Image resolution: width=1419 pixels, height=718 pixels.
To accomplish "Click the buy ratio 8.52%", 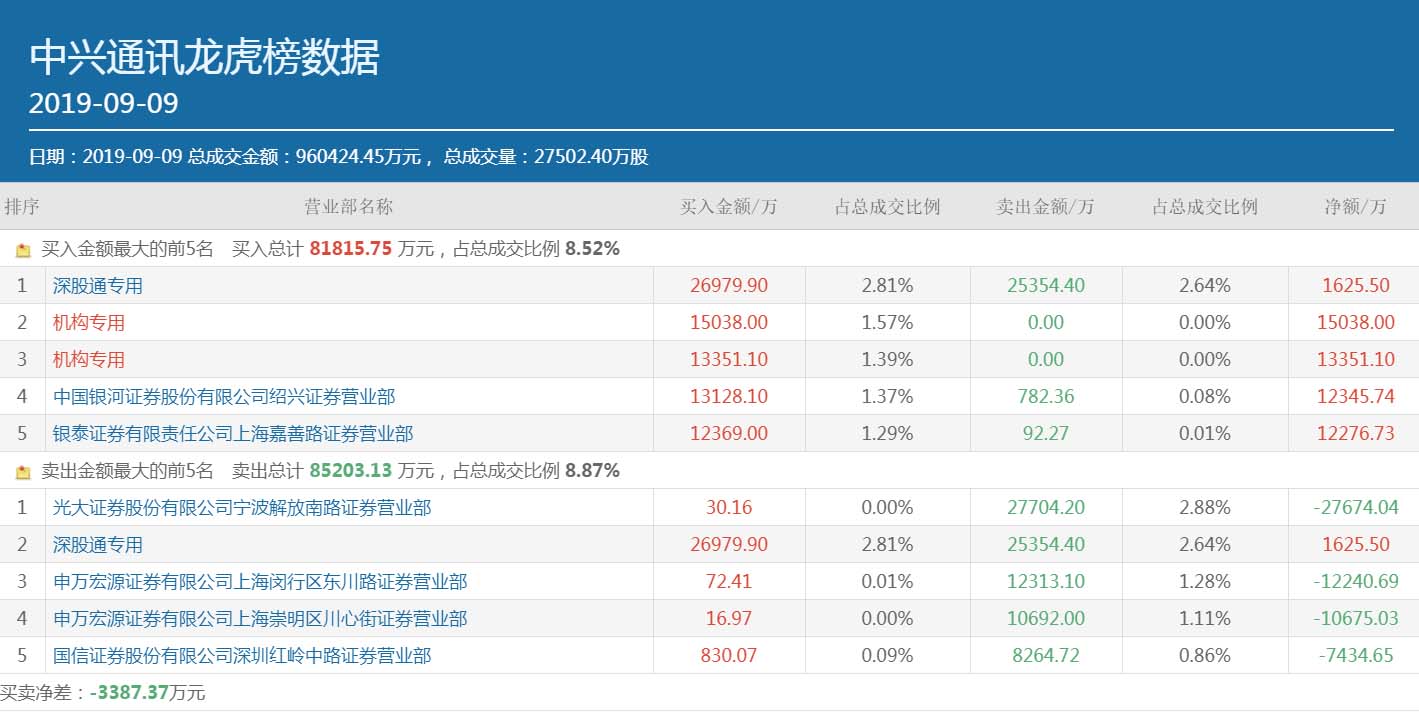I will click(592, 249).
